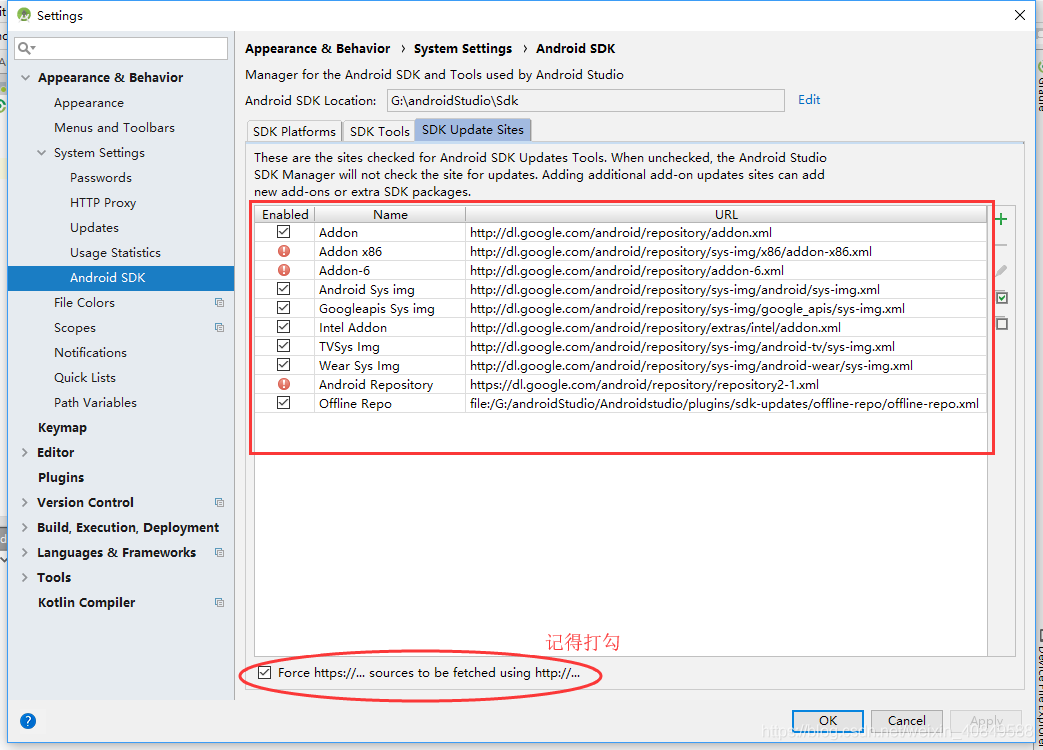Open Usage Statistics settings

(x=116, y=253)
